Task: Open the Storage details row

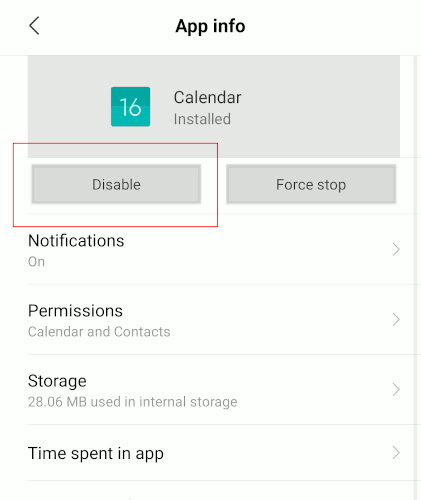Action: (214, 390)
